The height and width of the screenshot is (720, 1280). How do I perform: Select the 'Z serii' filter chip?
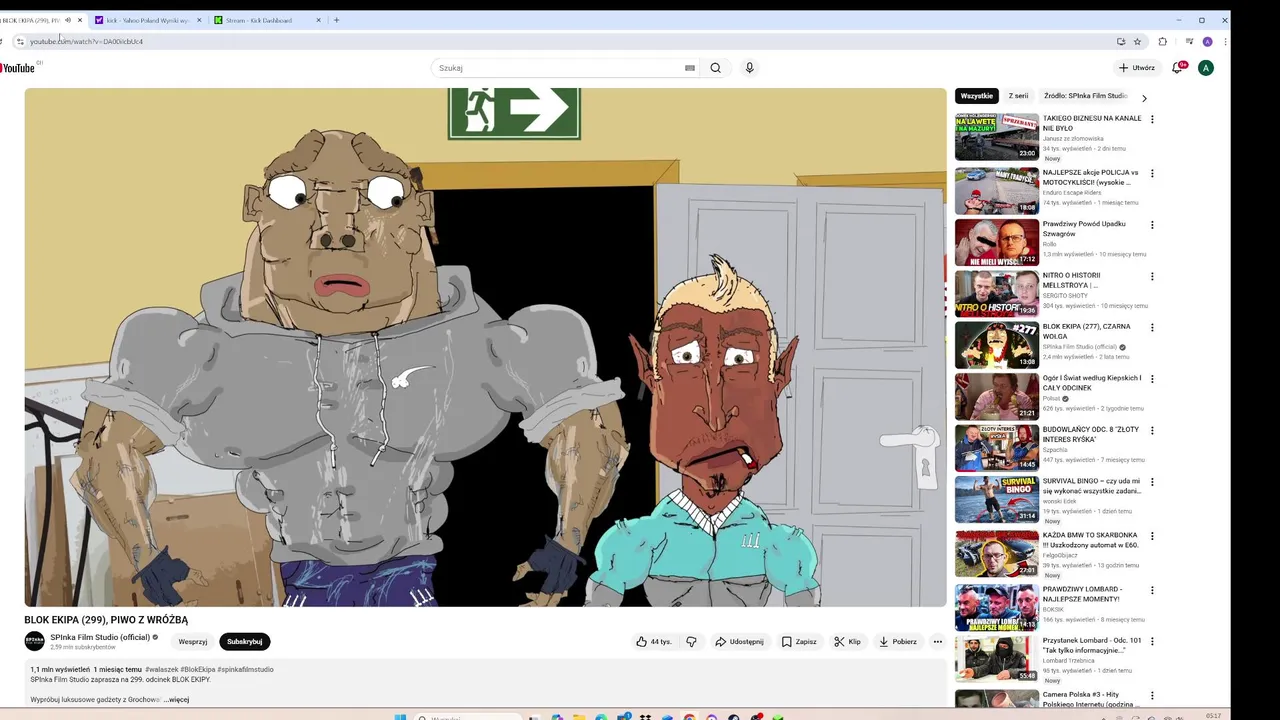click(1018, 96)
